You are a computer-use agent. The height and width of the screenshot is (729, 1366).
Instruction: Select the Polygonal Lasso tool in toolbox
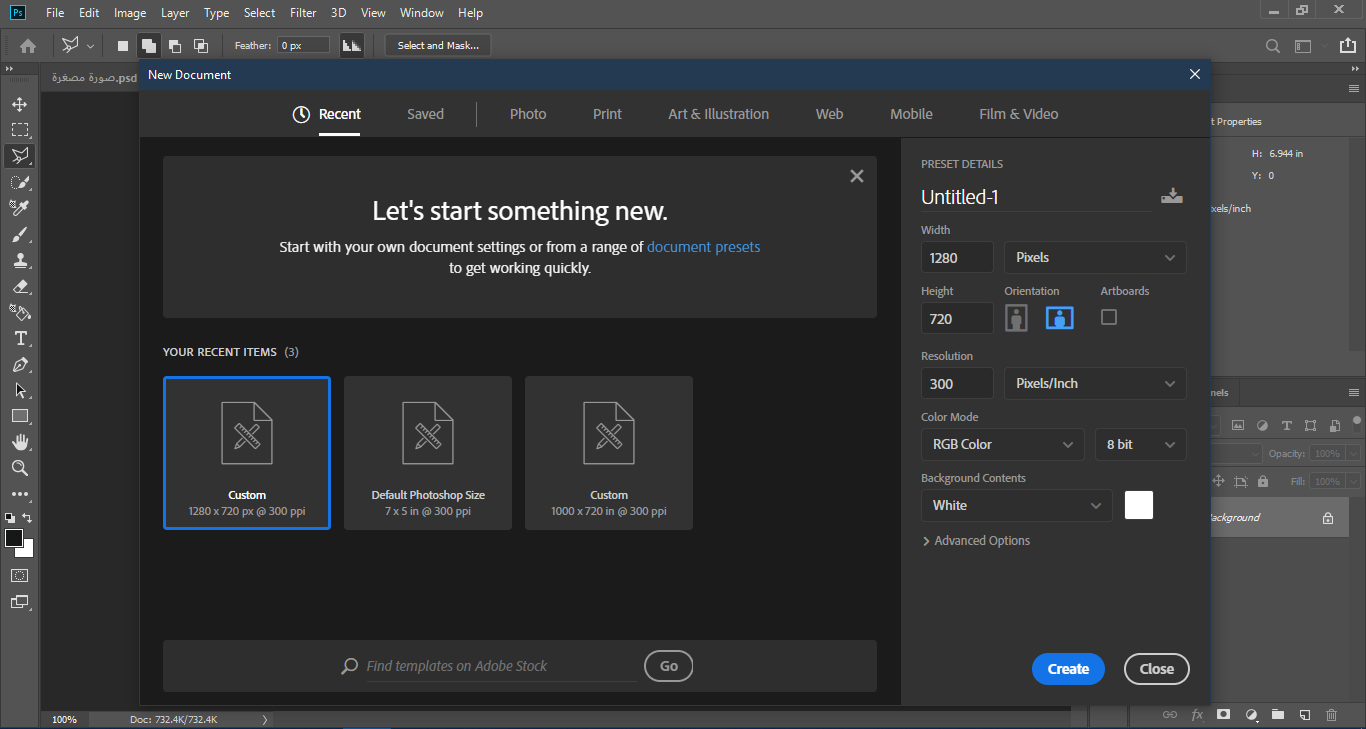click(x=20, y=156)
